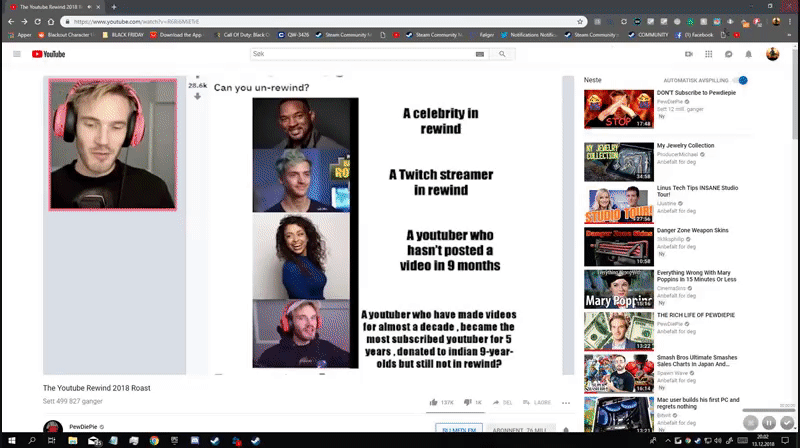Open the My Jewelry Collection thumbnail
This screenshot has height=448, width=800.
point(619,162)
